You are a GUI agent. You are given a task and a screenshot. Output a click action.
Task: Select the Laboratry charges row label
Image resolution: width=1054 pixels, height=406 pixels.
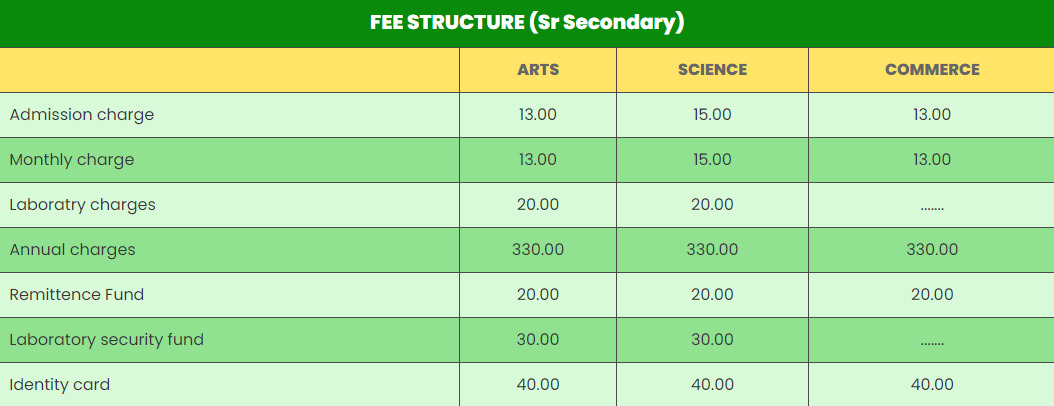(x=83, y=205)
